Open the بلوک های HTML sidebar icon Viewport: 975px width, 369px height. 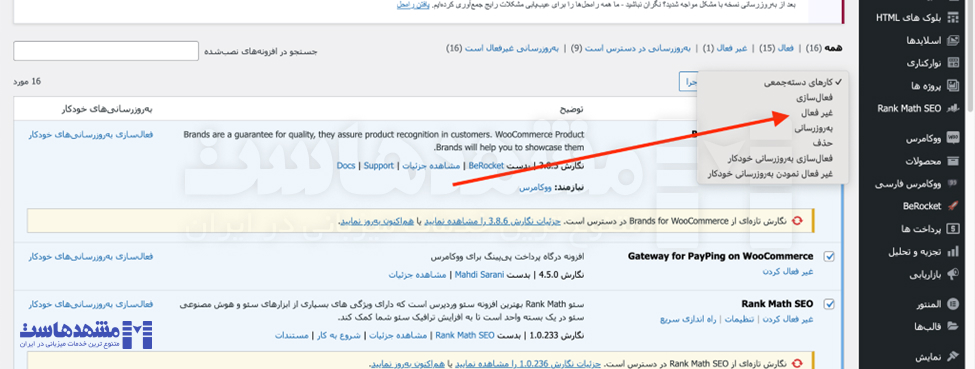(x=952, y=17)
